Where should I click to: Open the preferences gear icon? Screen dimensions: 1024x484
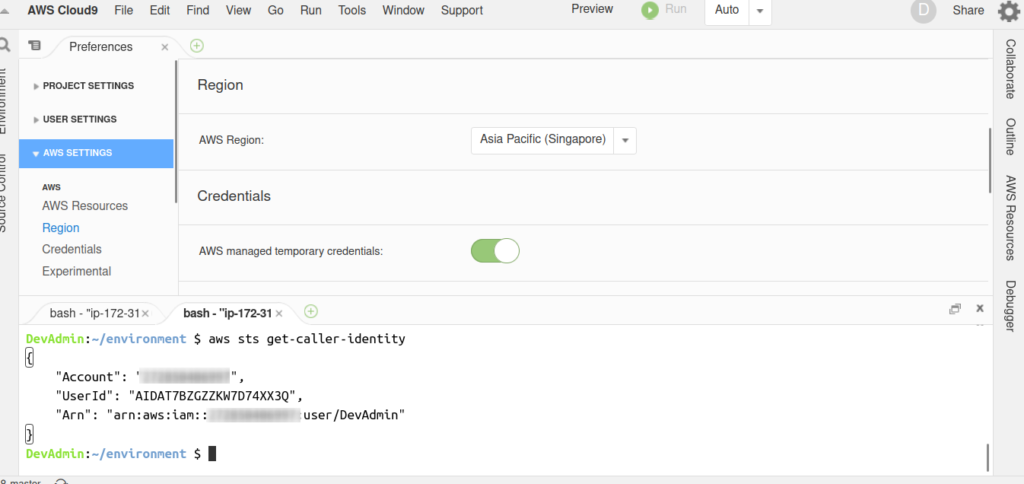1009,10
